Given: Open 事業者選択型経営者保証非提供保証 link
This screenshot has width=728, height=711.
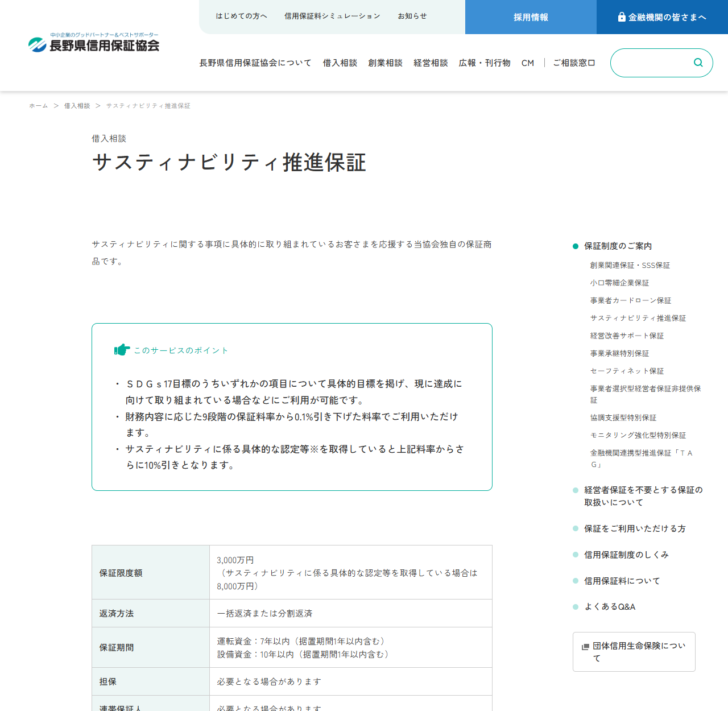Looking at the screenshot, I should [x=645, y=394].
